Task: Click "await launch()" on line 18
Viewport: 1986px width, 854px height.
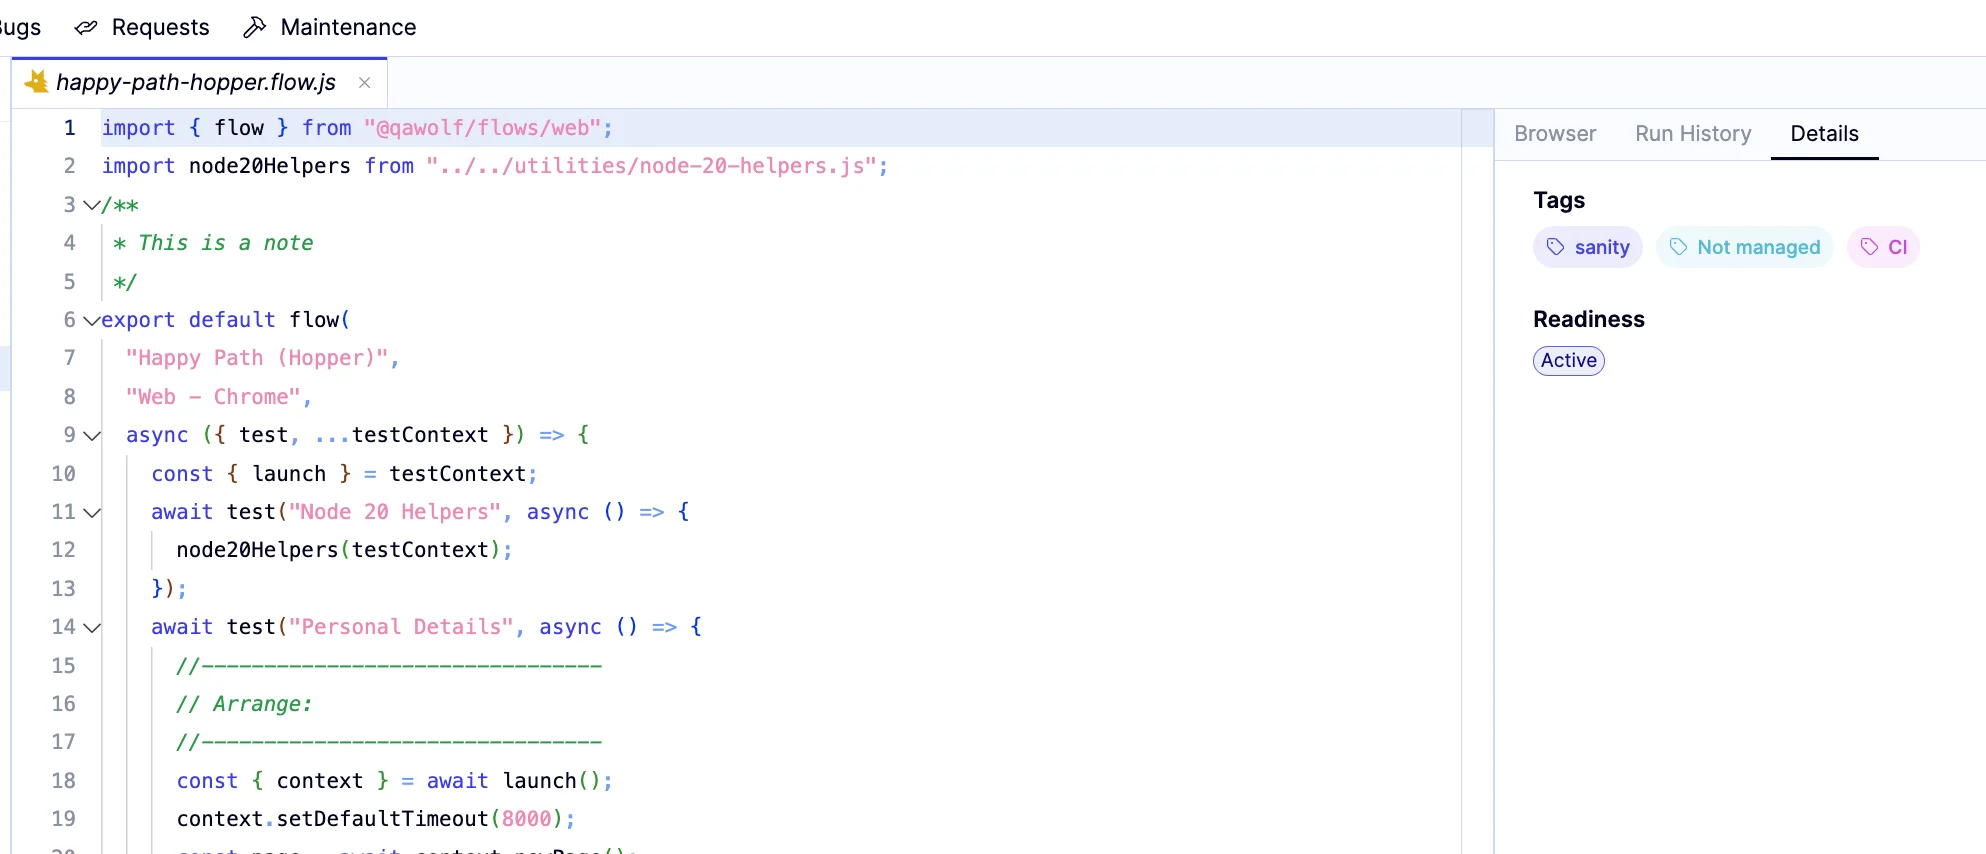Action: click(514, 781)
